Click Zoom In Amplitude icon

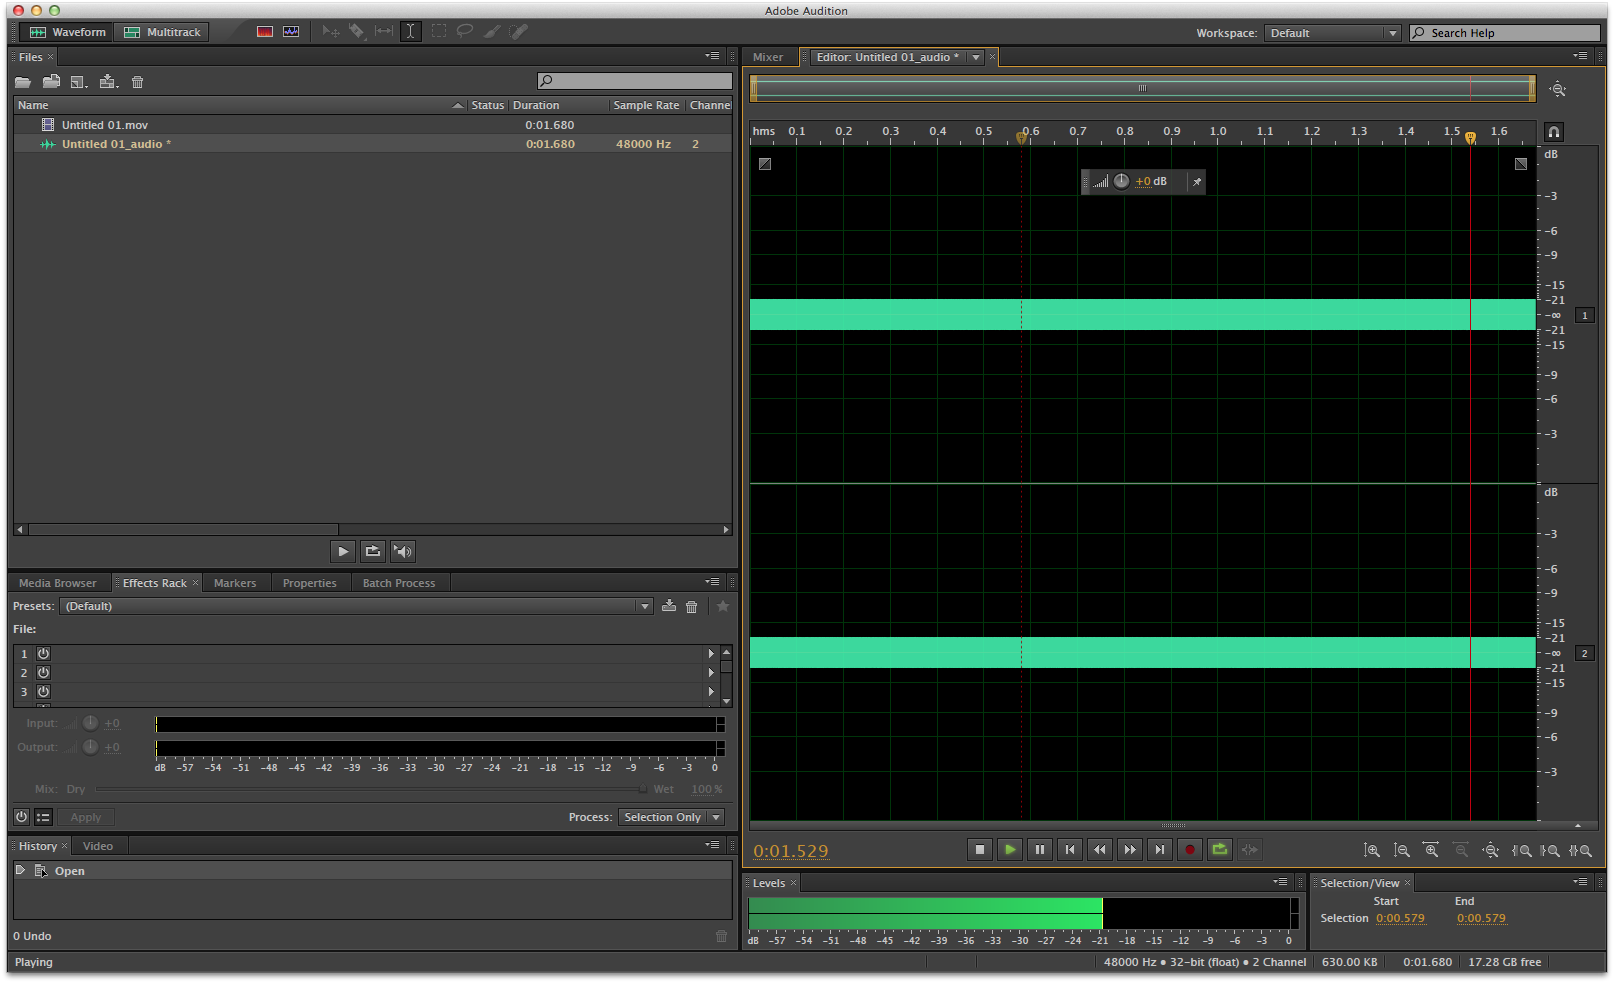(x=1372, y=850)
